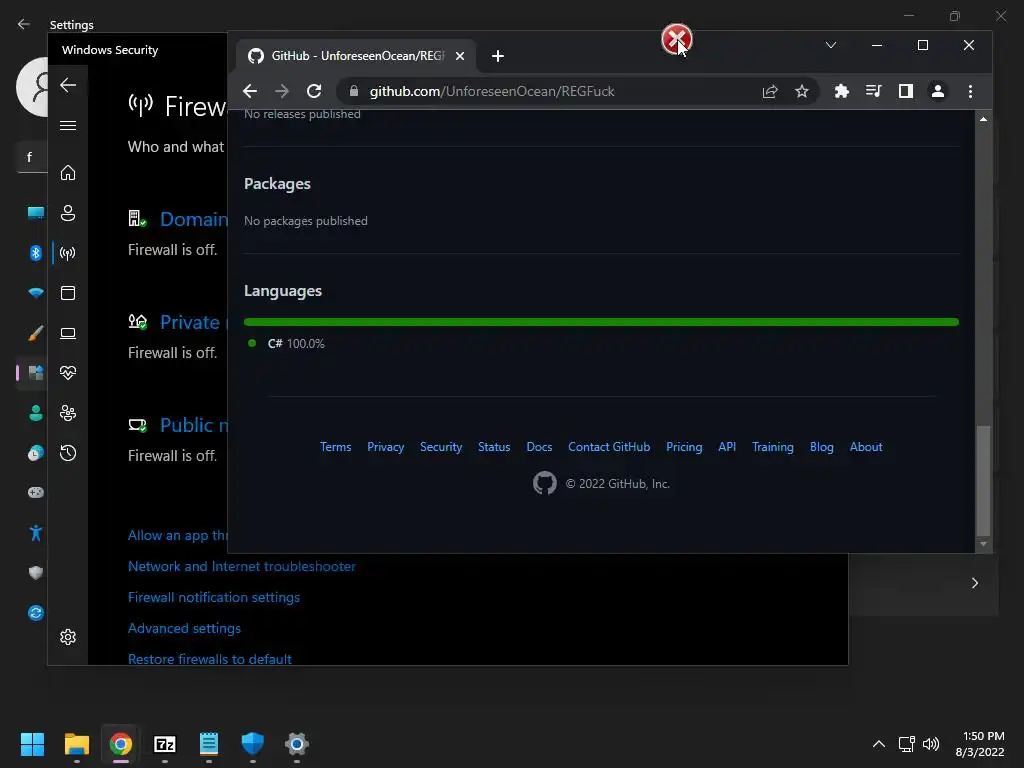Viewport: 1024px width, 768px height.
Task: Open Windows Security settings gear
Action: click(68, 637)
